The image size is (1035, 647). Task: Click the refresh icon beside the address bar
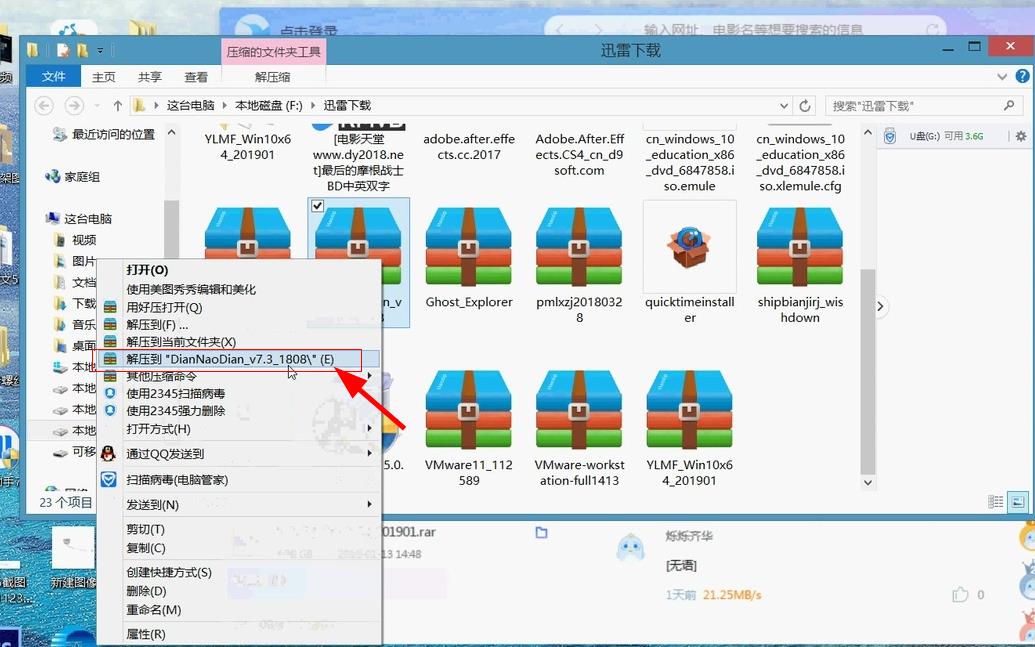pos(806,104)
